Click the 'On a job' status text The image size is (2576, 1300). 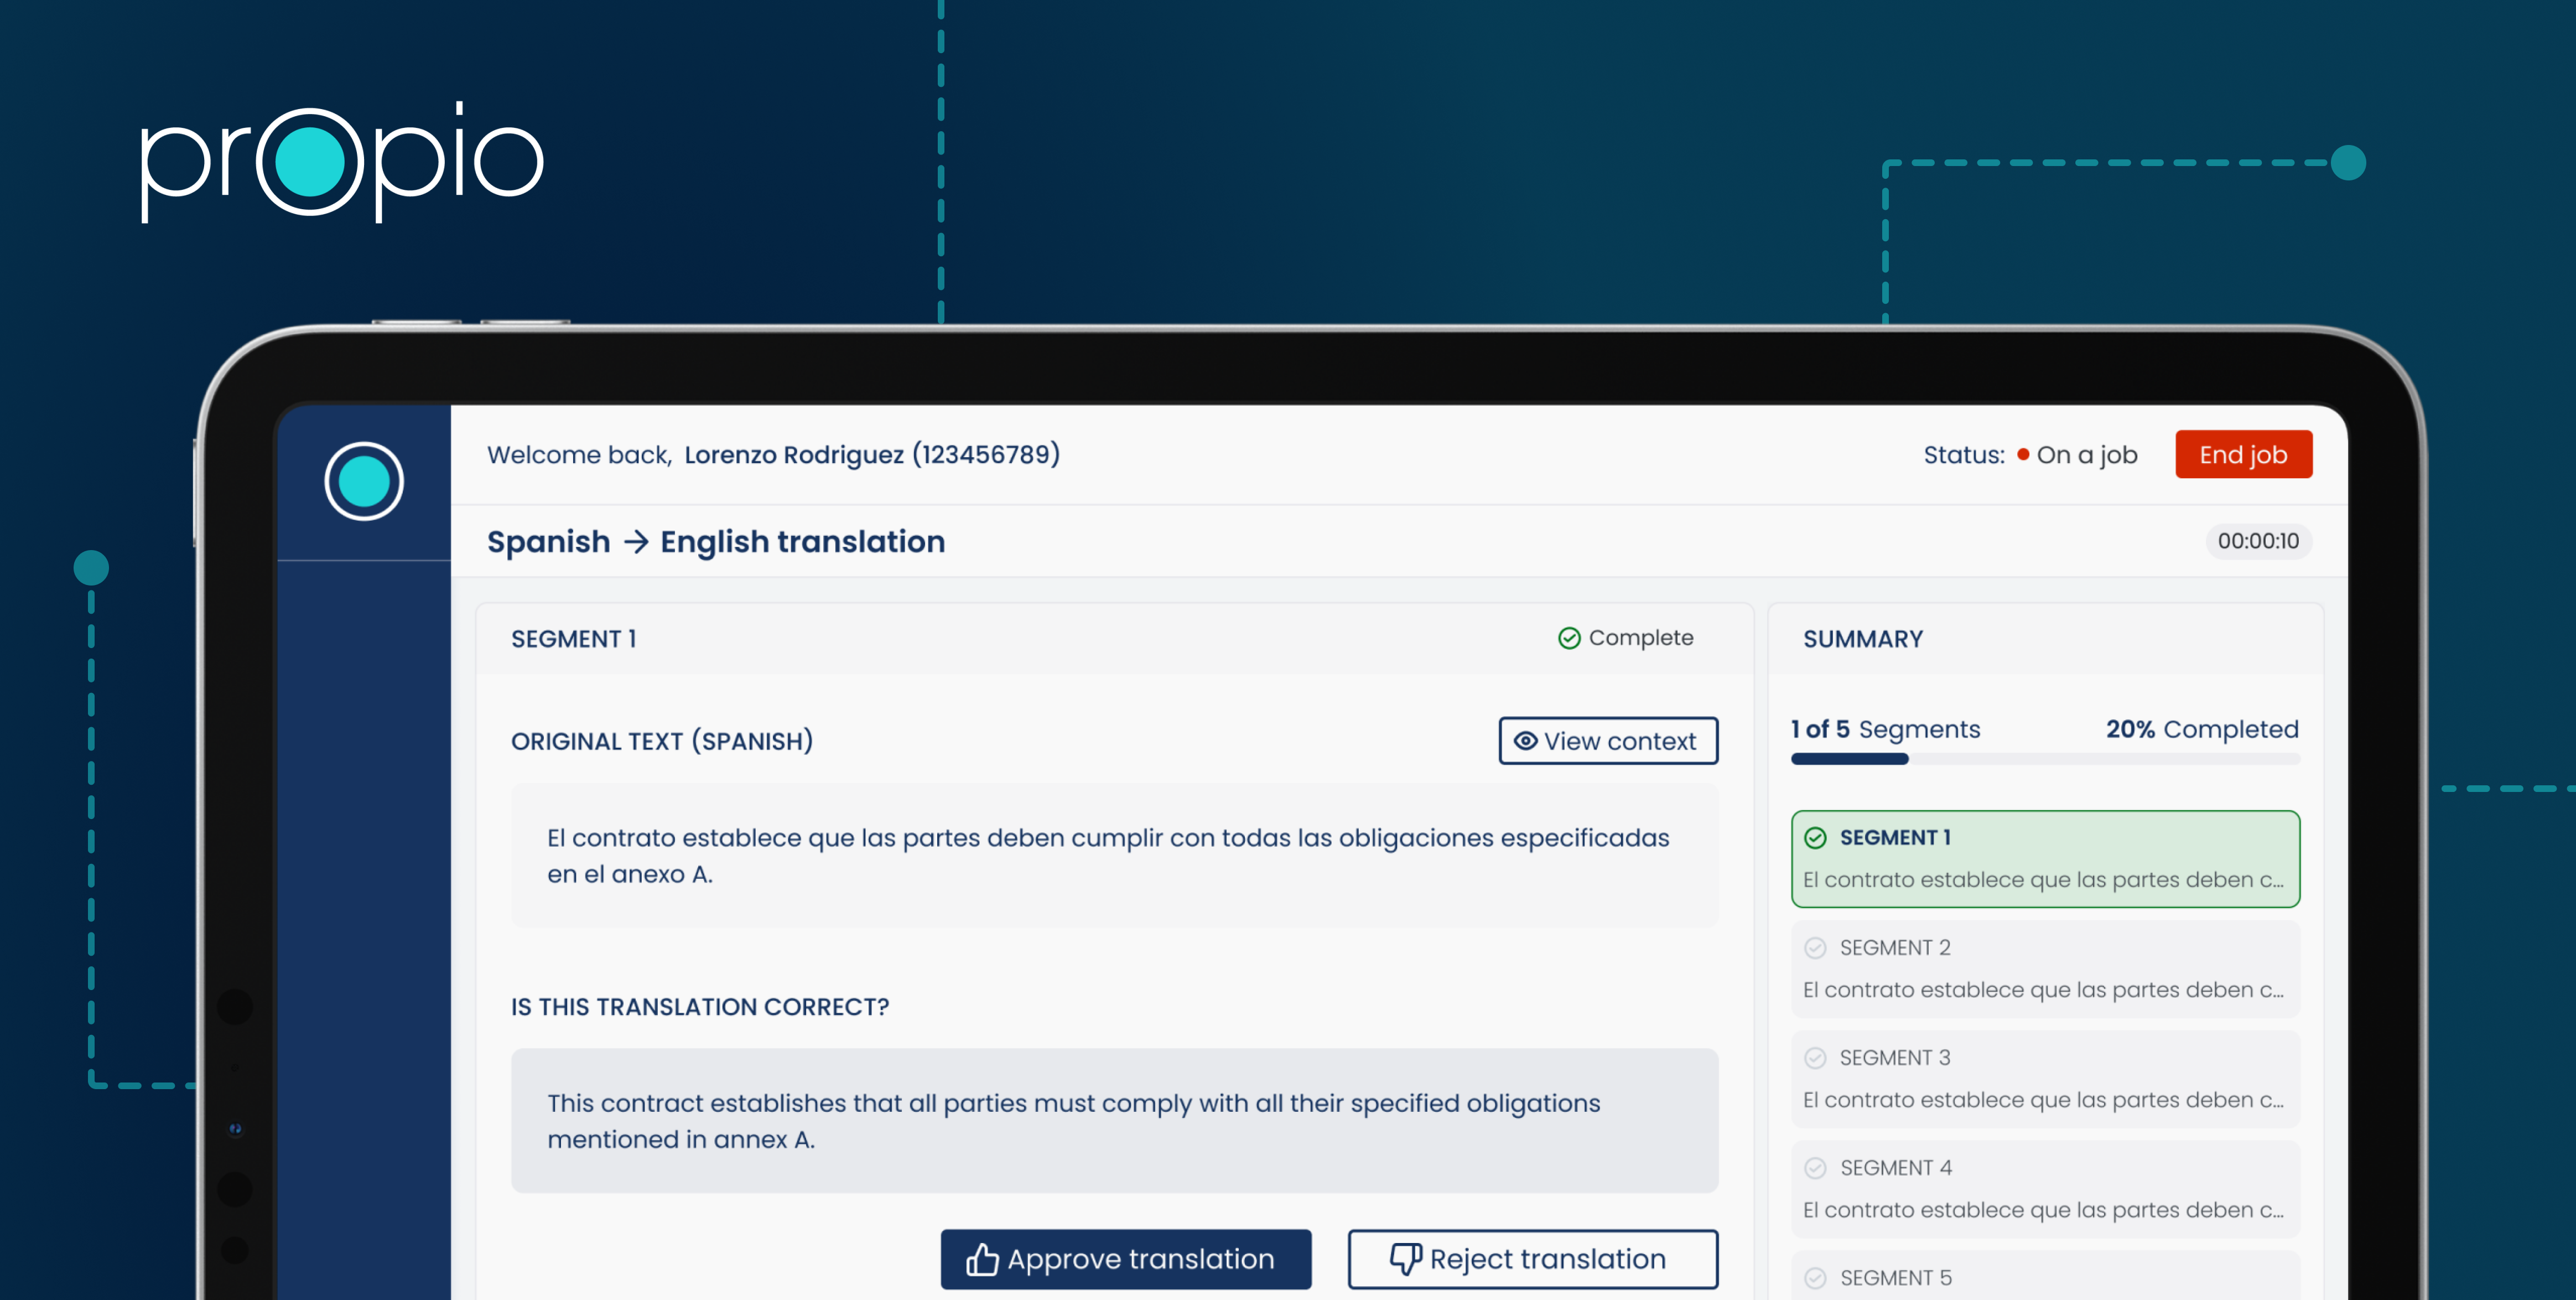tap(2087, 455)
